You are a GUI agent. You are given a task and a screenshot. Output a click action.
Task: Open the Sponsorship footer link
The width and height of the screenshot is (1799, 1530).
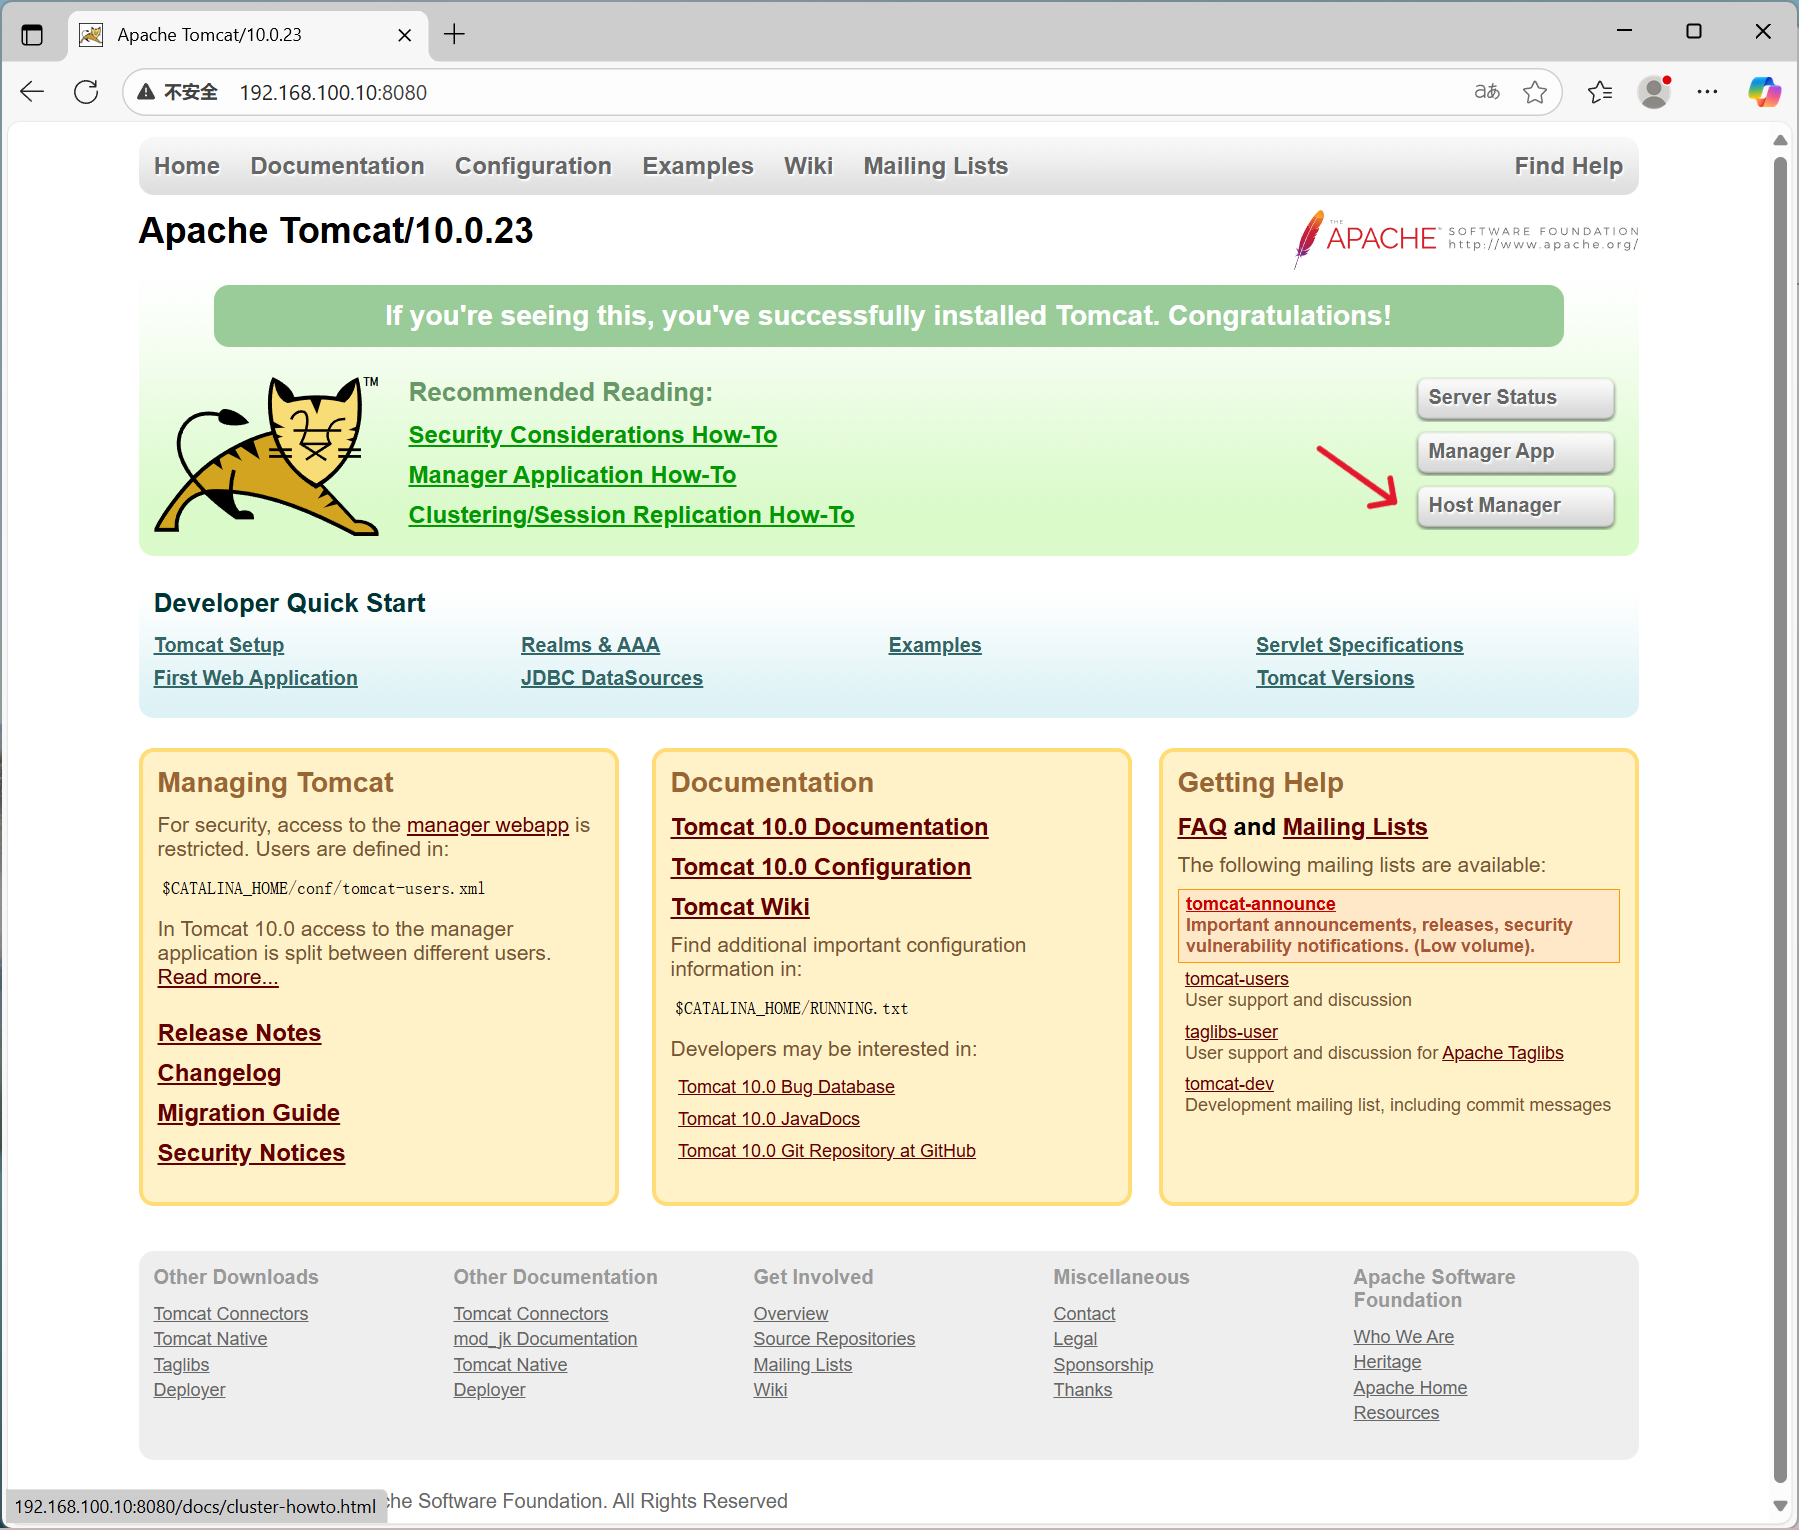pos(1103,1365)
